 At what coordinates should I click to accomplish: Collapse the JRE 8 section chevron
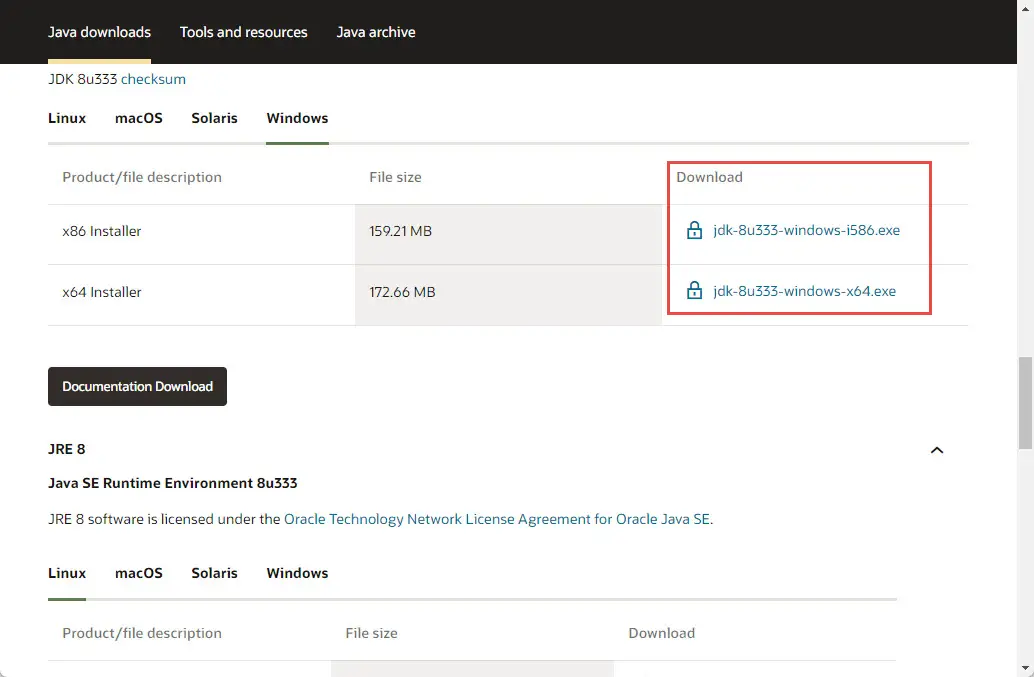pyautogui.click(x=937, y=450)
